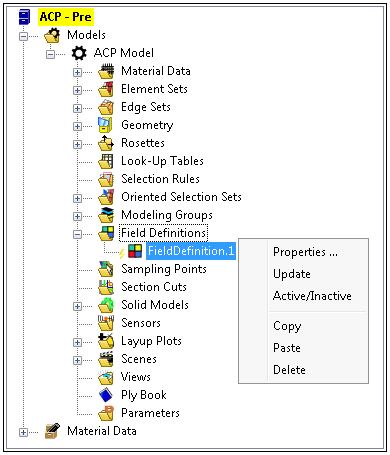Image resolution: width=390 pixels, height=455 pixels.
Task: Select the Views label
Action: 136,377
